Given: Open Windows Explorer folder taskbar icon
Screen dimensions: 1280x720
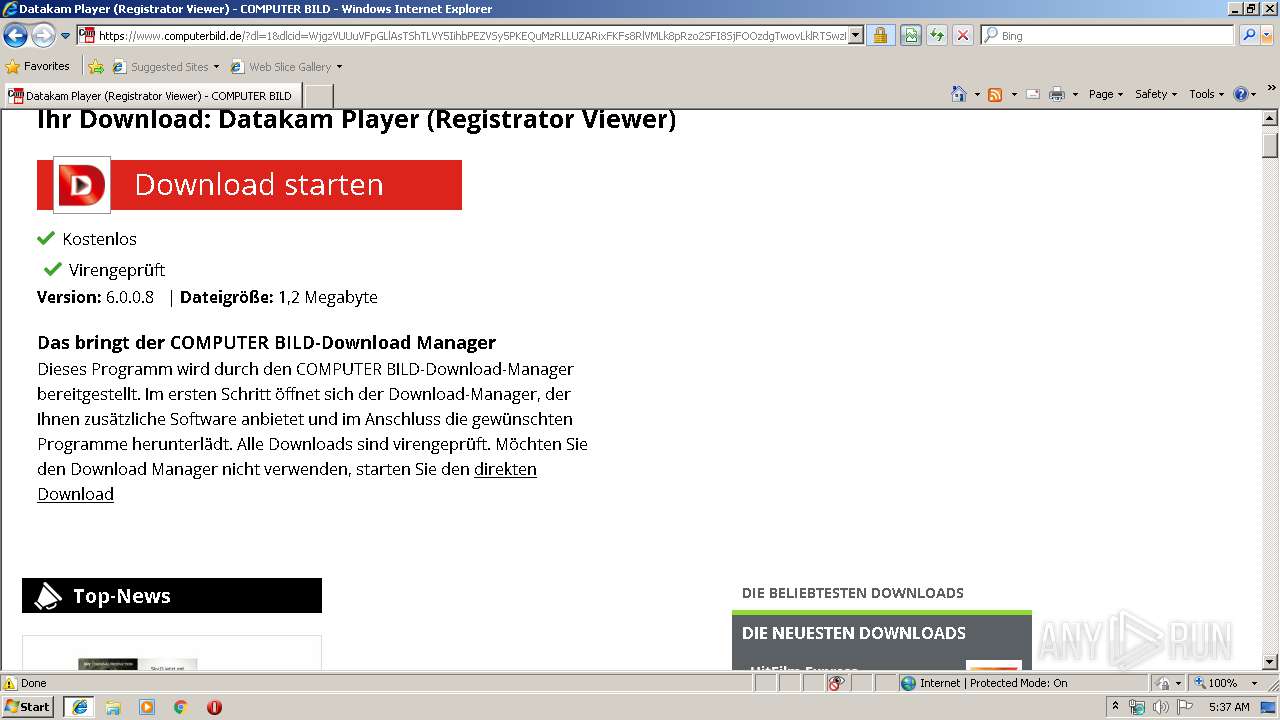Looking at the screenshot, I should (x=113, y=707).
